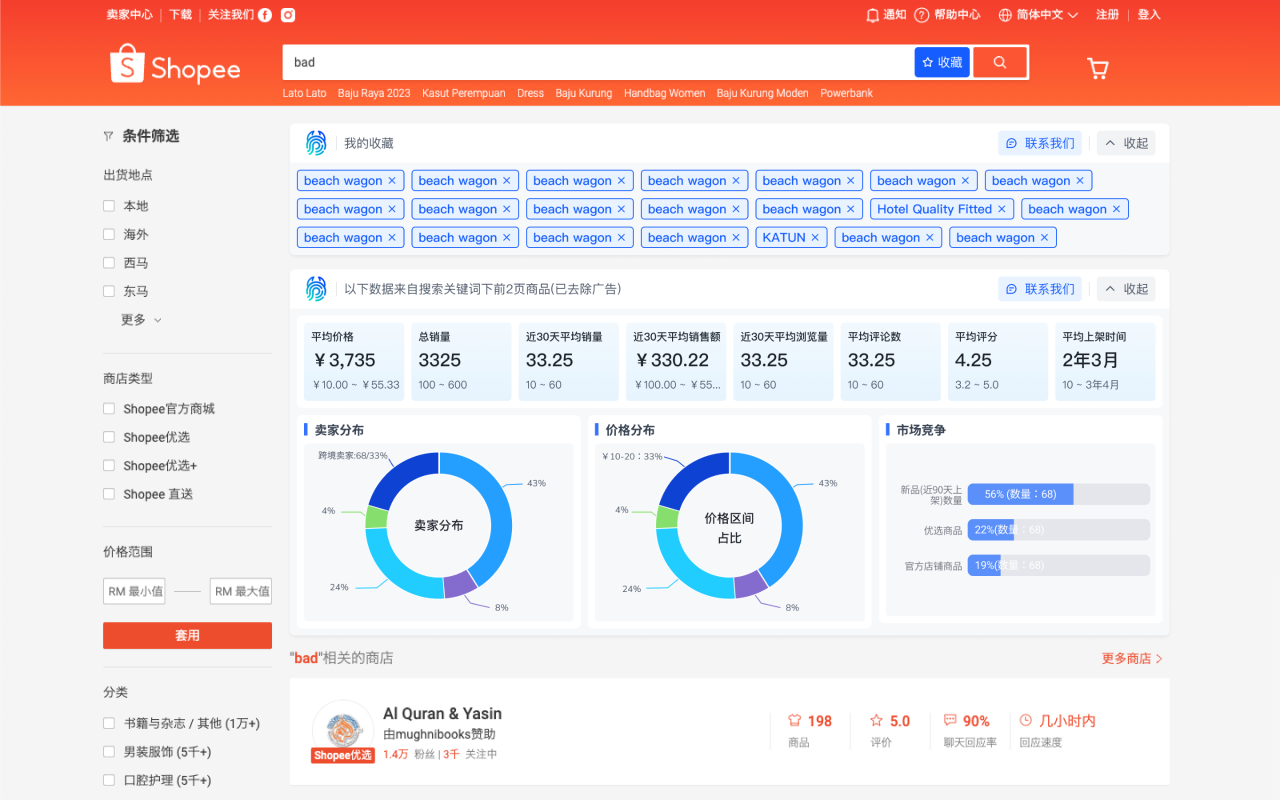Expand 更多 shipping locations

coord(141,320)
